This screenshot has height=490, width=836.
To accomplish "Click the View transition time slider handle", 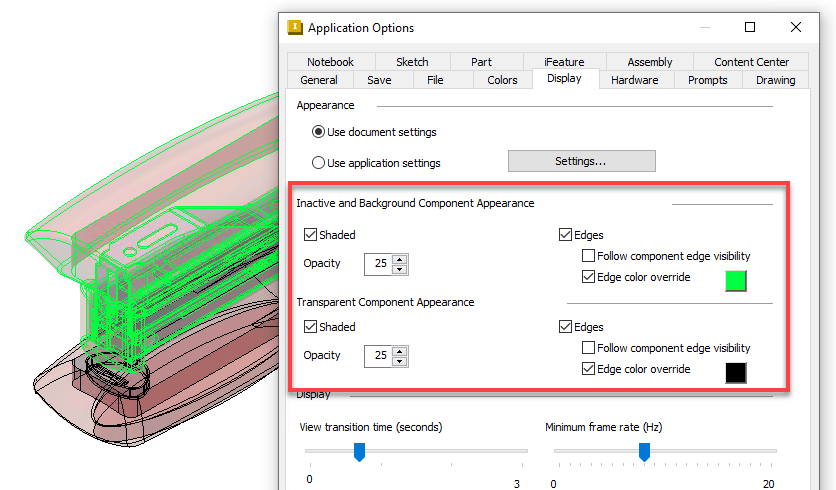I will (x=359, y=452).
